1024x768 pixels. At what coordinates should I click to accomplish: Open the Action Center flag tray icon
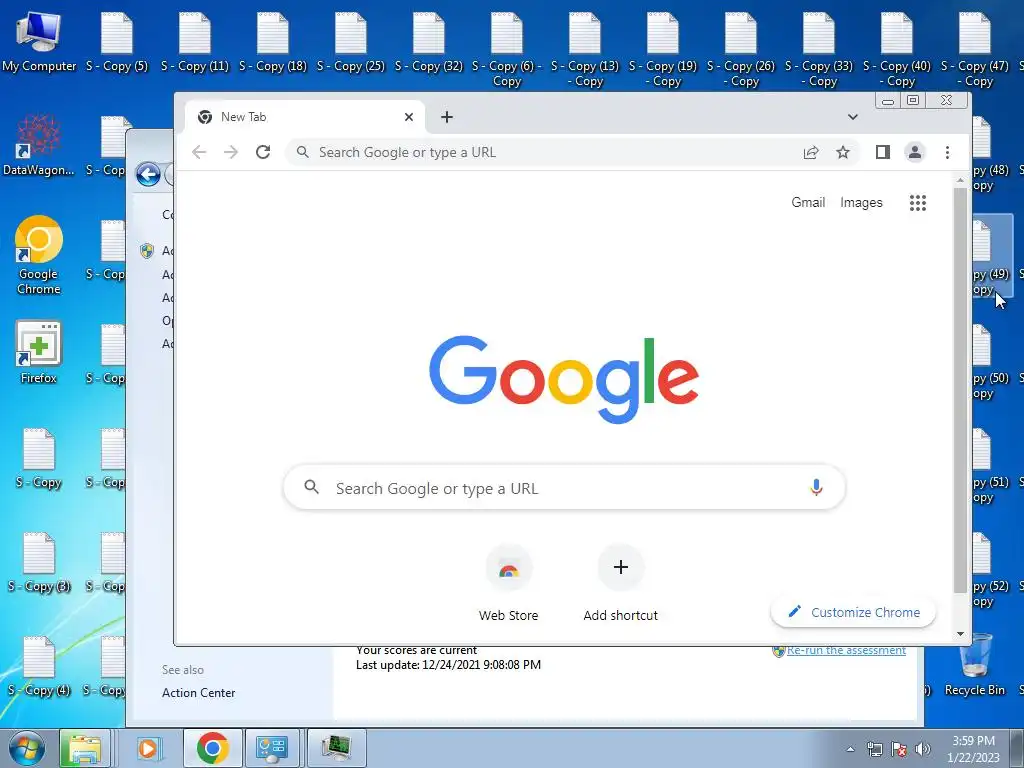click(x=899, y=749)
